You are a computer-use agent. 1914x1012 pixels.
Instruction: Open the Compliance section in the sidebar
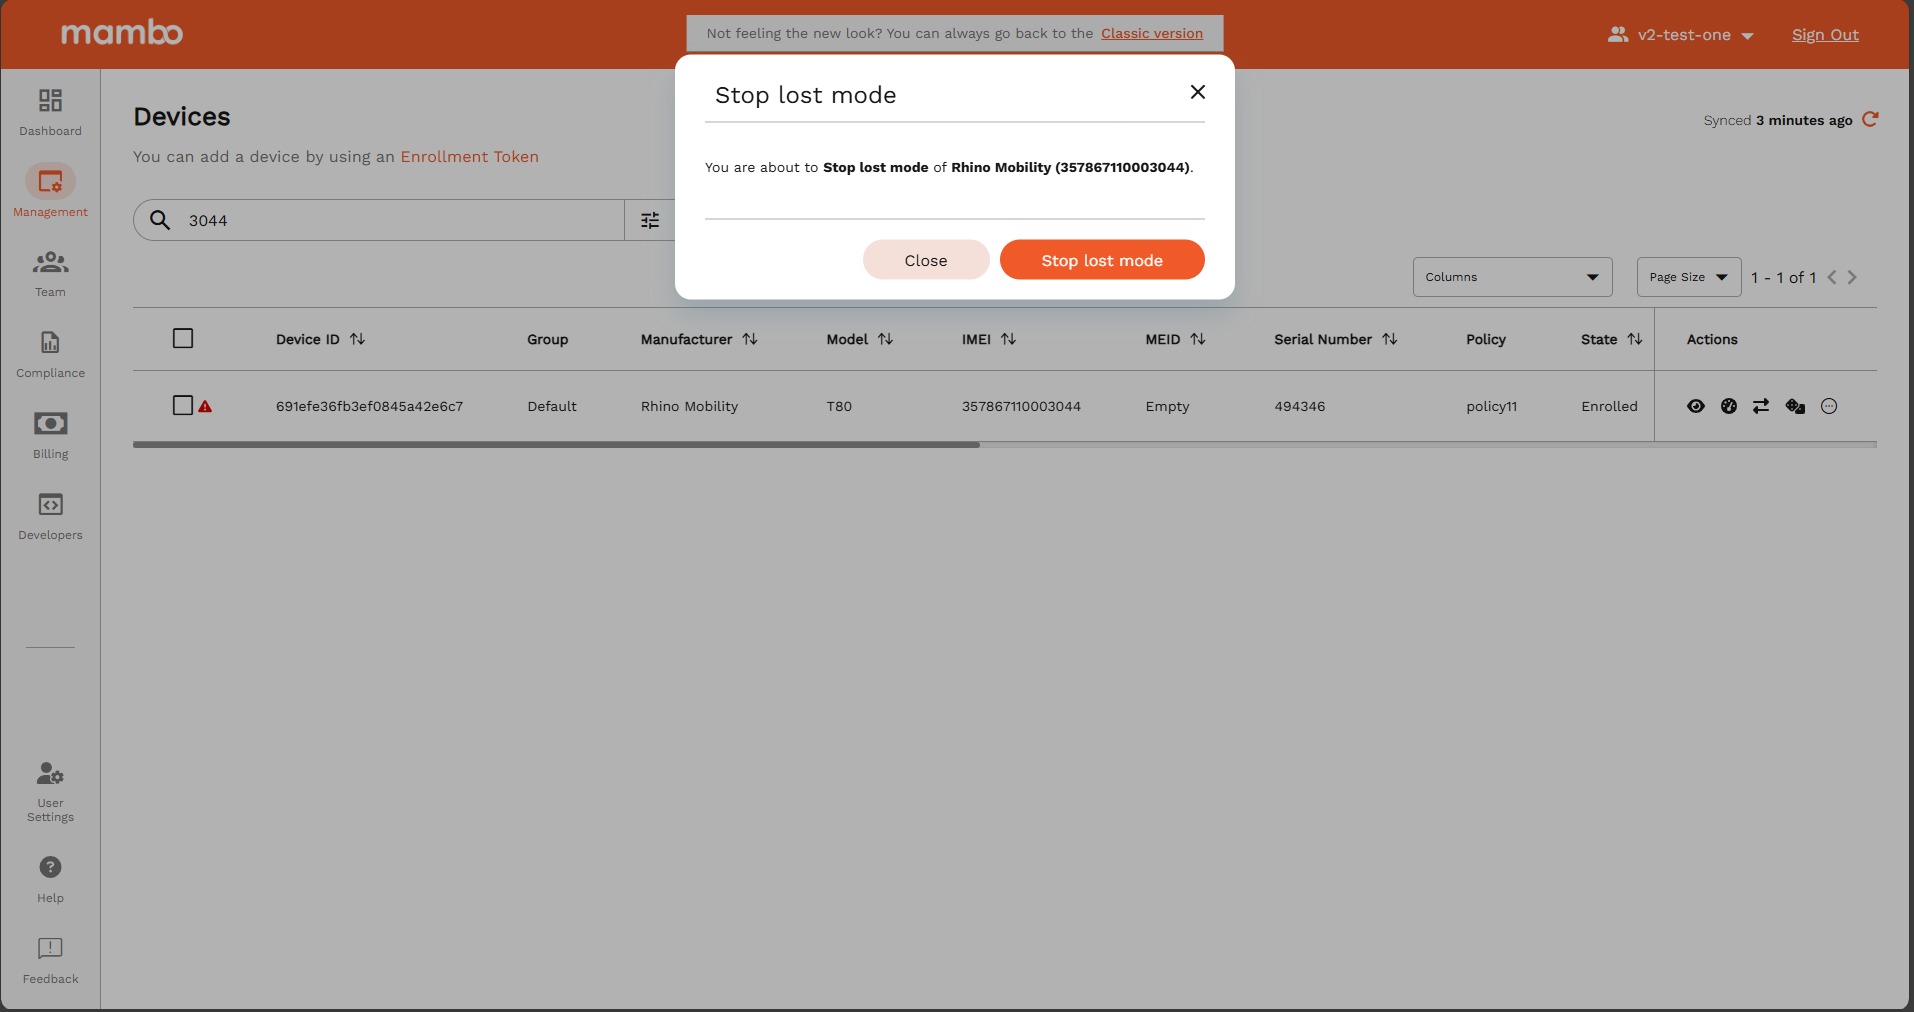pos(50,354)
